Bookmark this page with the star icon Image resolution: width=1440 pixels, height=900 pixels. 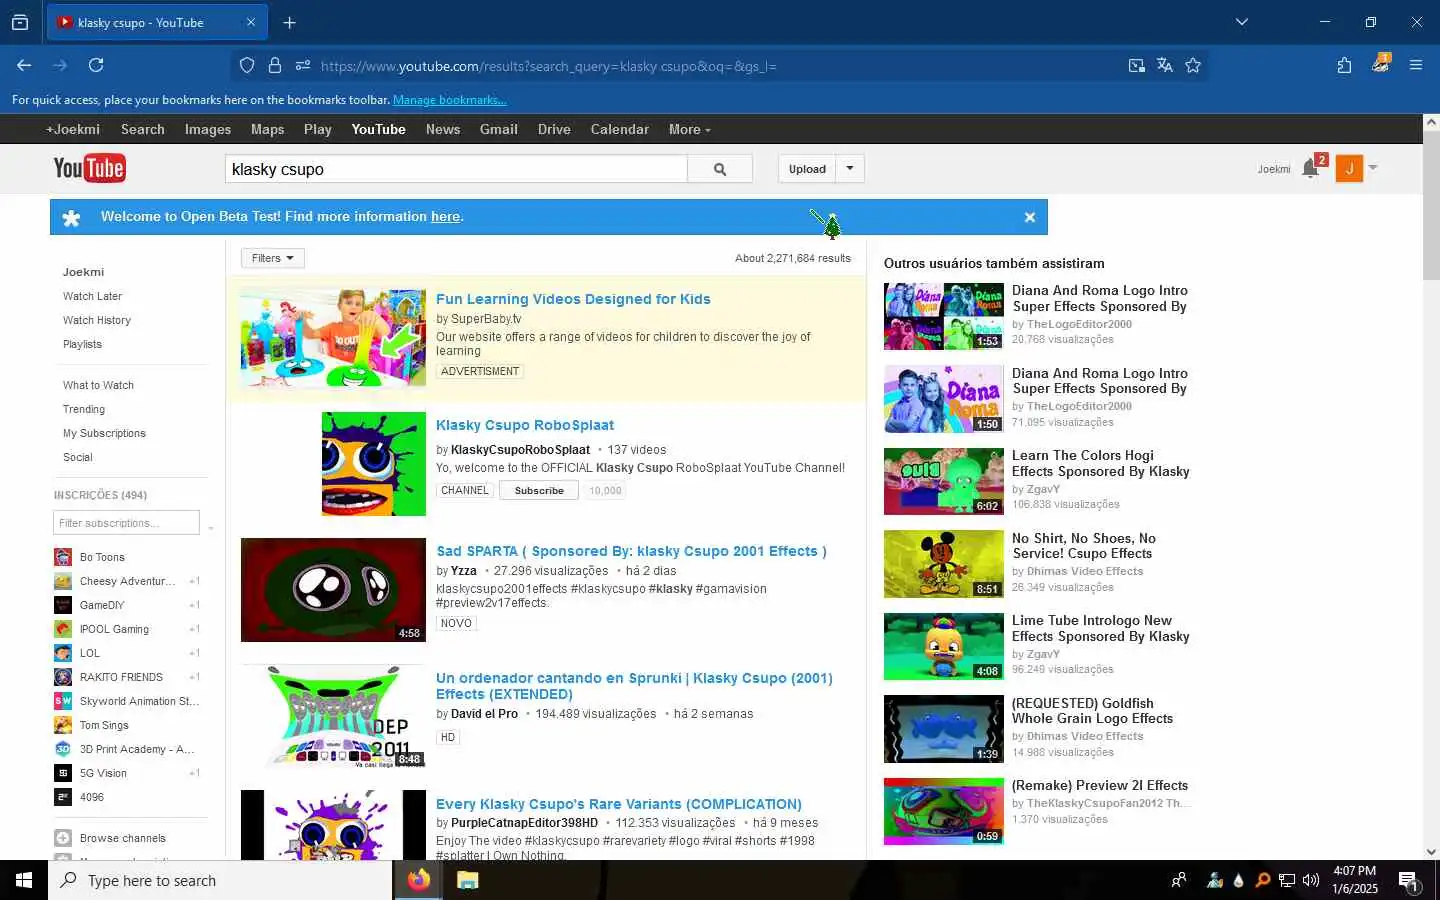point(1193,66)
